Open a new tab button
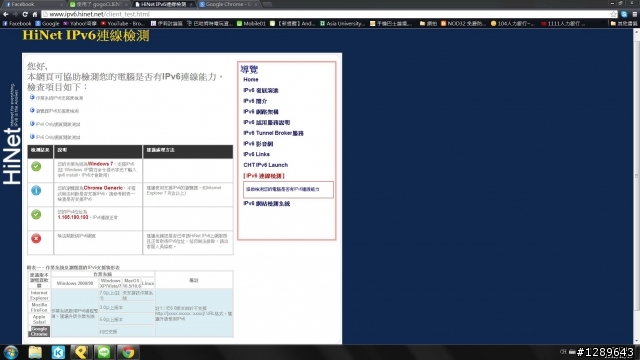Screen dimensions: 640x360 pyautogui.click(x=267, y=4)
